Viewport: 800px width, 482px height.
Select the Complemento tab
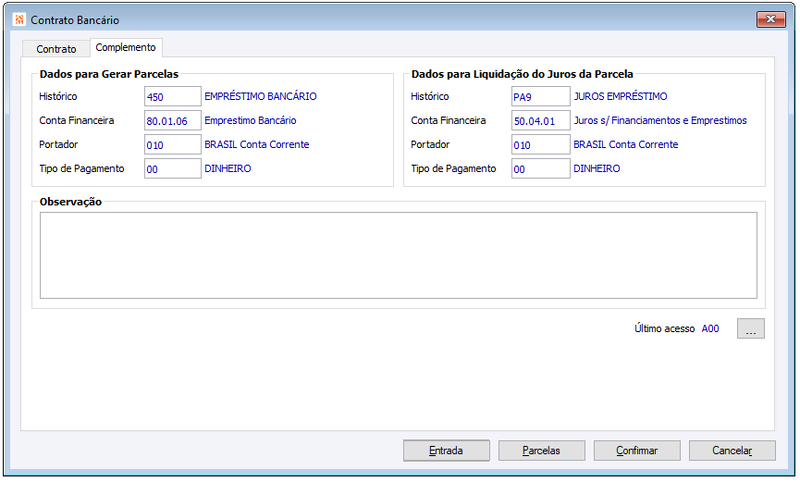(x=126, y=47)
